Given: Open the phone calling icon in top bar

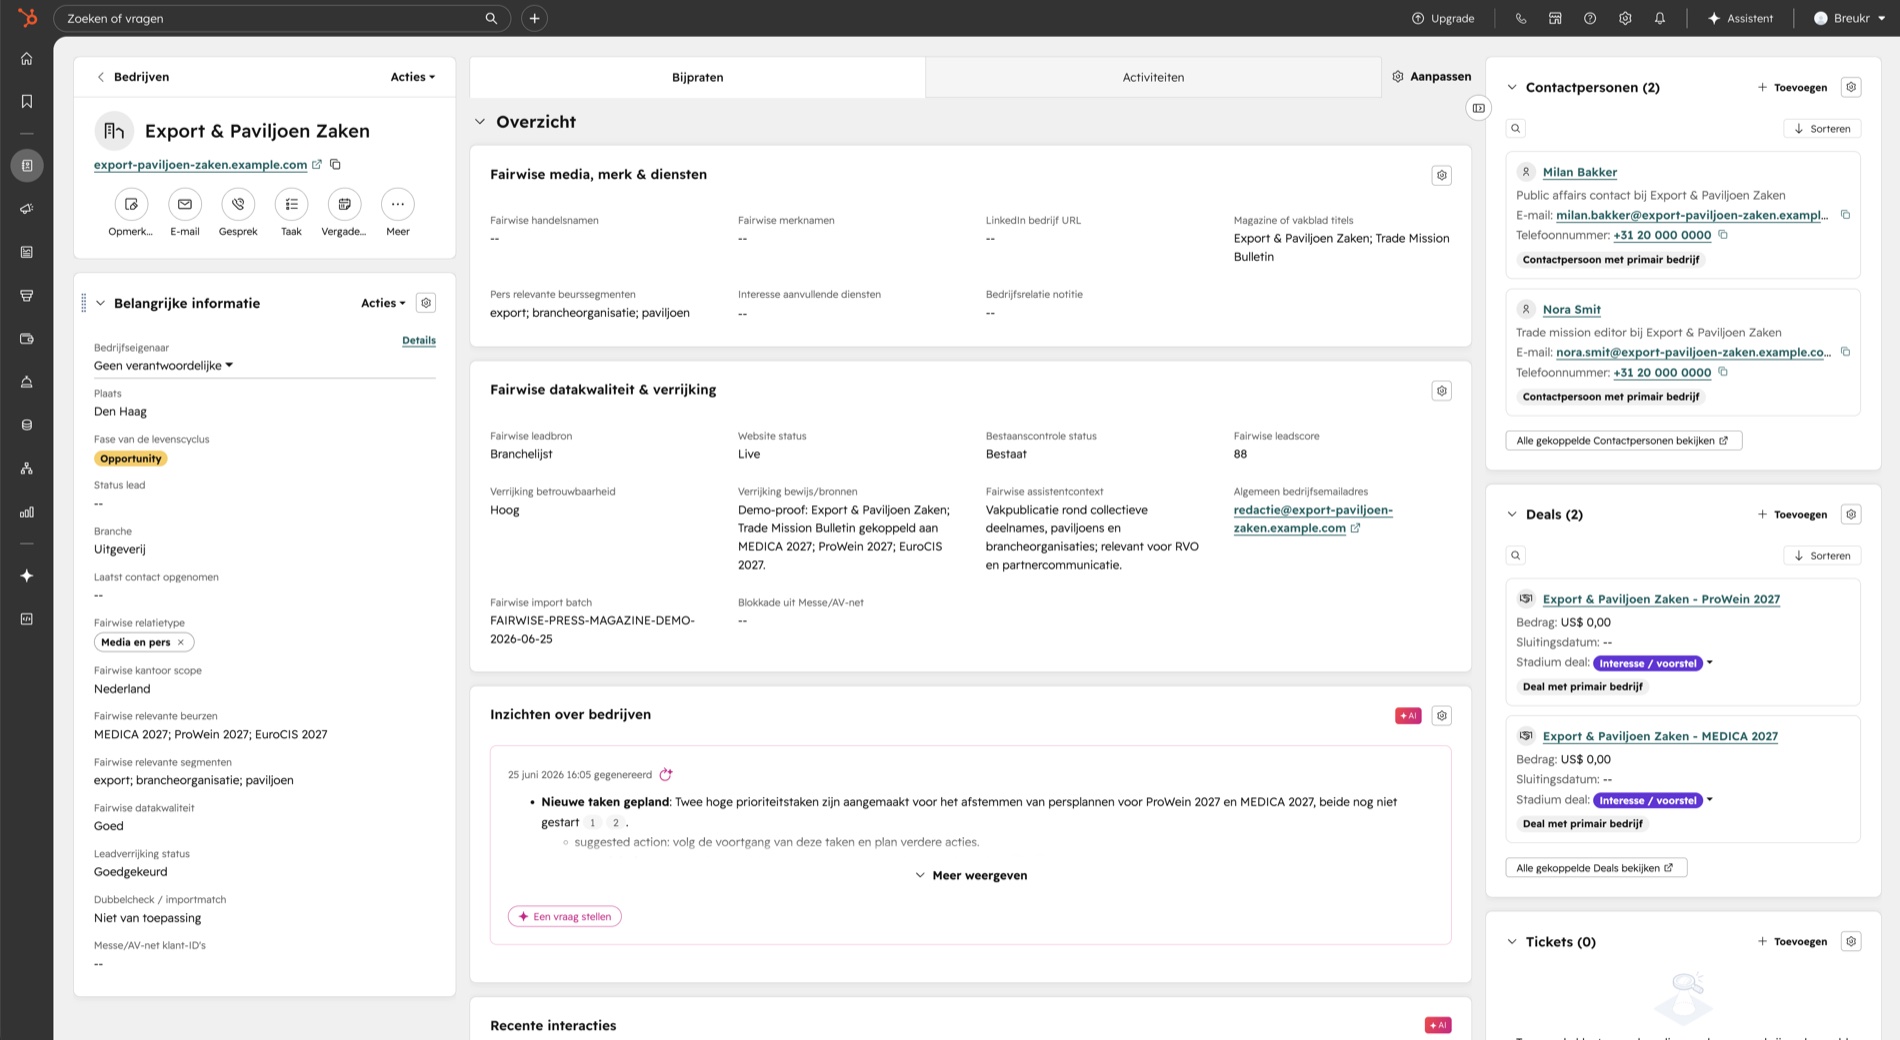Looking at the screenshot, I should (x=1521, y=18).
